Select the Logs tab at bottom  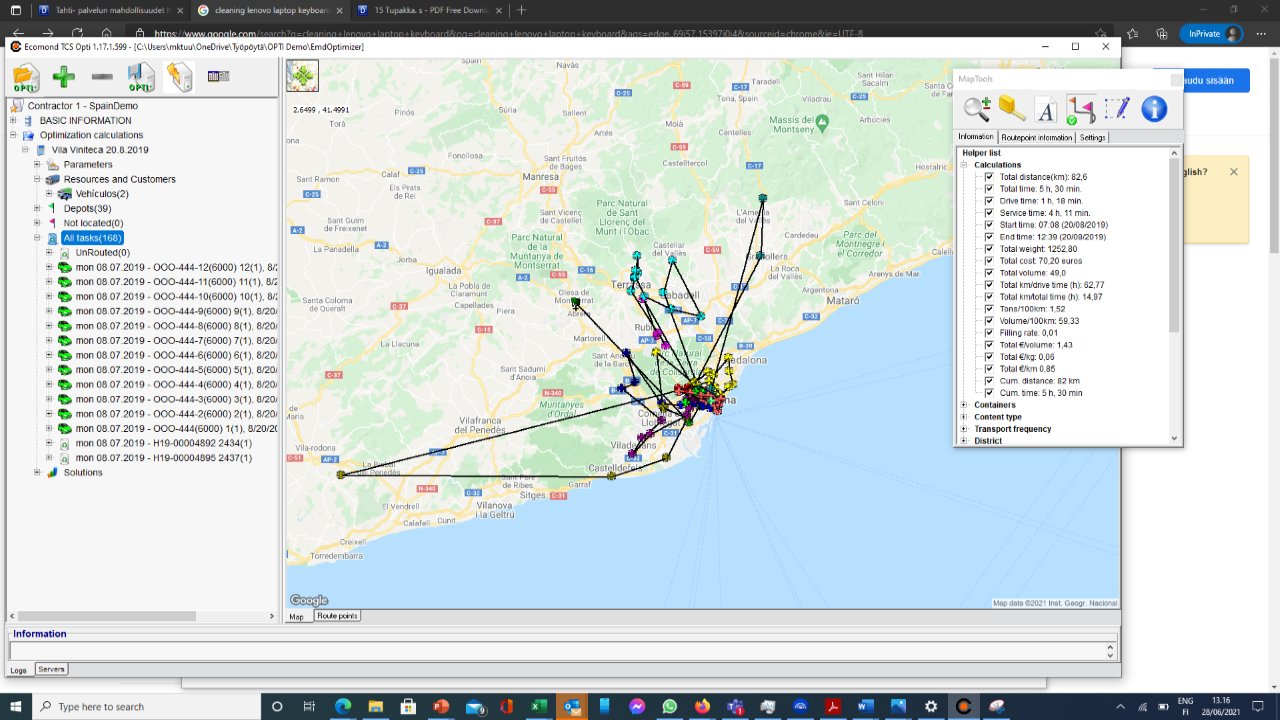click(x=19, y=670)
